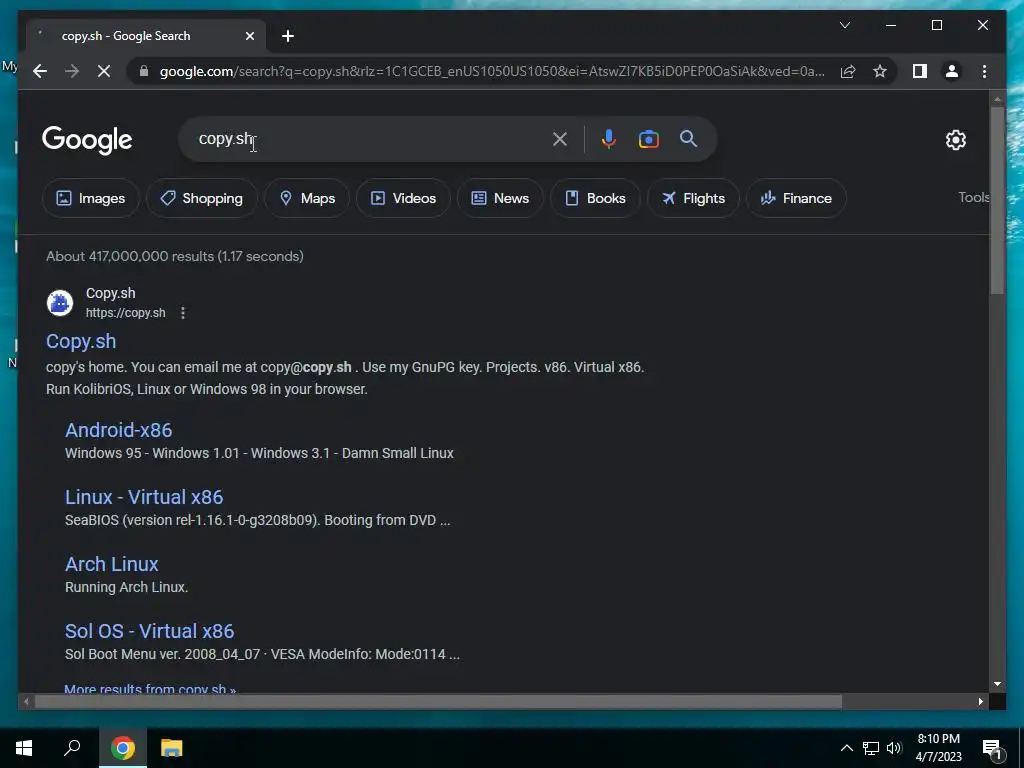The width and height of the screenshot is (1024, 768).
Task: Show hidden system tray icons
Action: tap(846, 748)
